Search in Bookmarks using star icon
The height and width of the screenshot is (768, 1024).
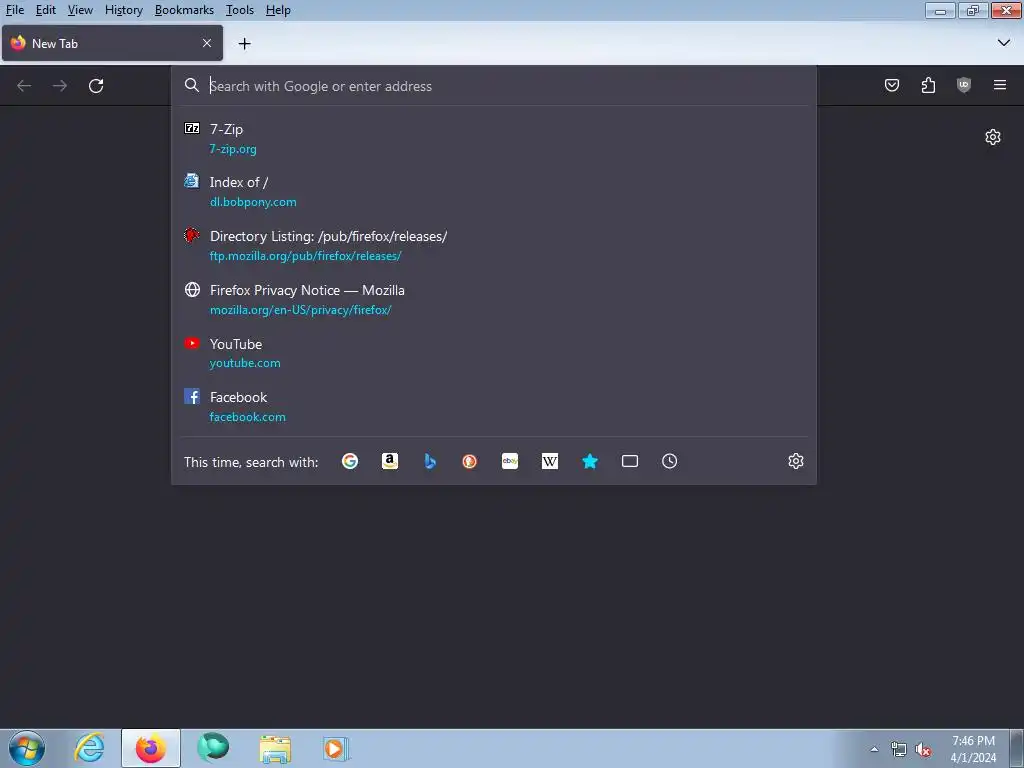pyautogui.click(x=590, y=461)
